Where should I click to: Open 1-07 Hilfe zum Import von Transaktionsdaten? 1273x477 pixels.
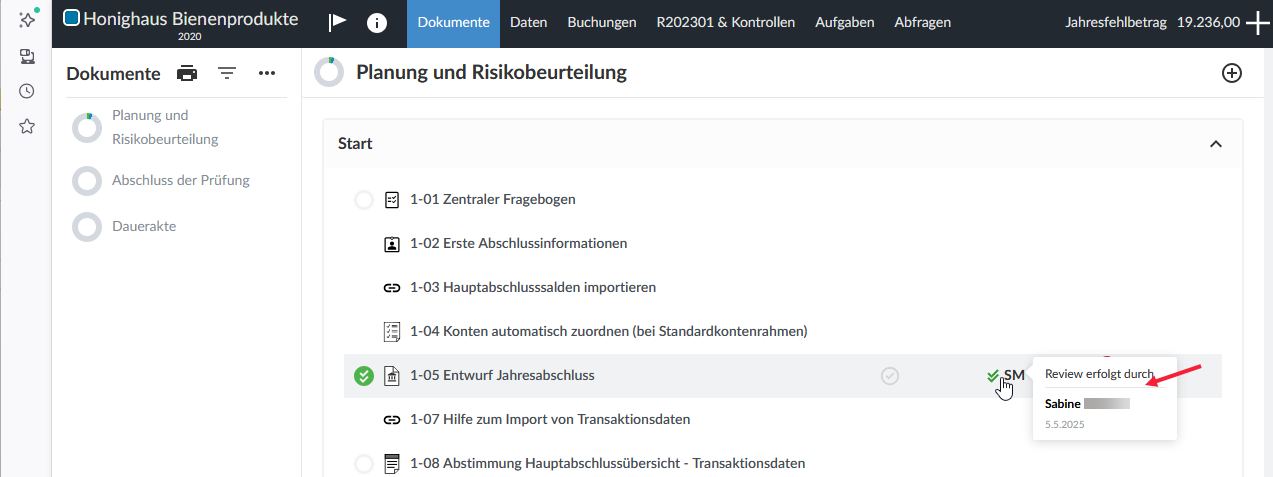coord(550,420)
